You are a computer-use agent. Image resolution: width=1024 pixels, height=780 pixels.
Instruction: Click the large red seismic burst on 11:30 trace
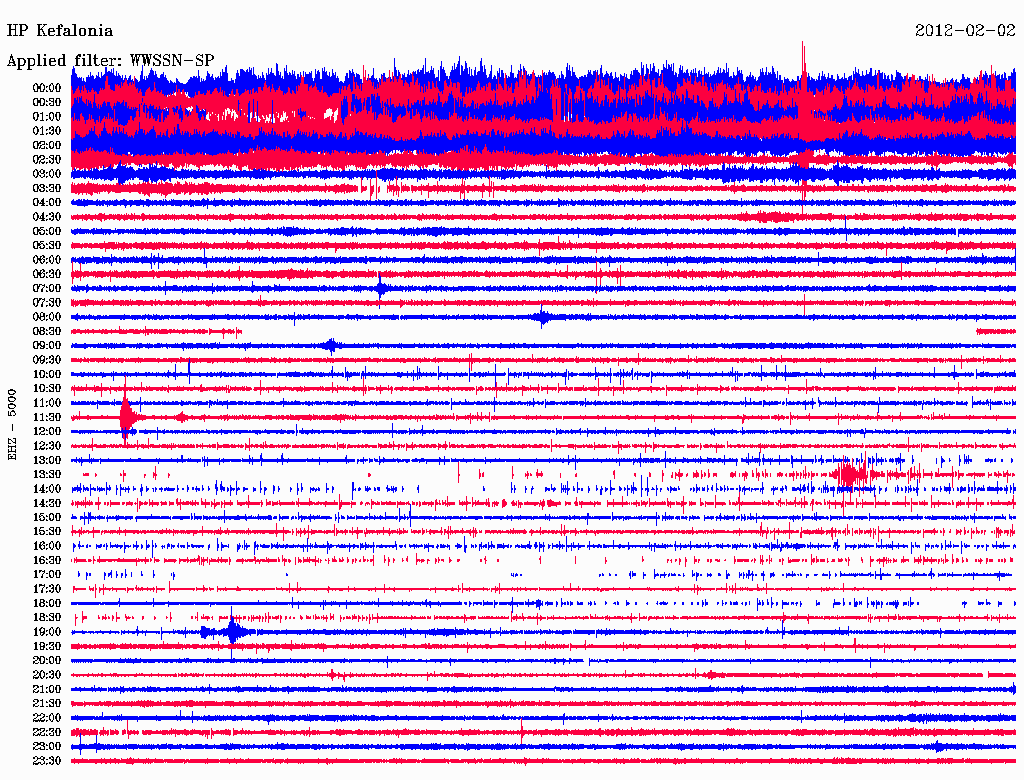pos(127,416)
